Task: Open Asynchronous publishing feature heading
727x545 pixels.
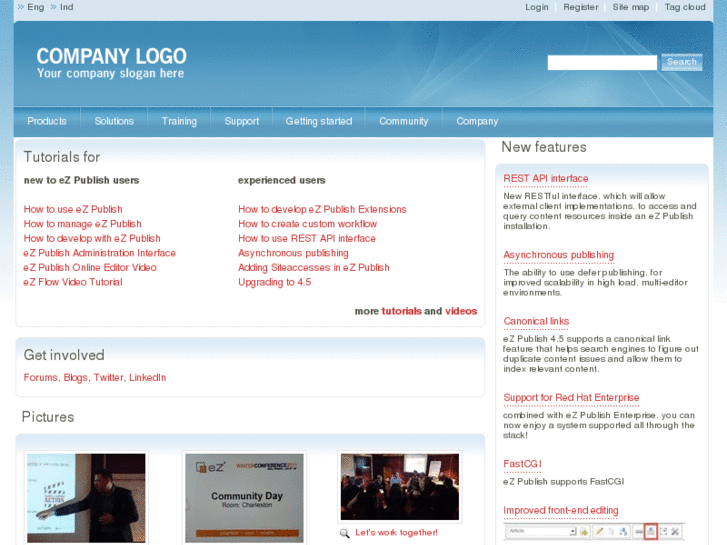Action: tap(559, 255)
